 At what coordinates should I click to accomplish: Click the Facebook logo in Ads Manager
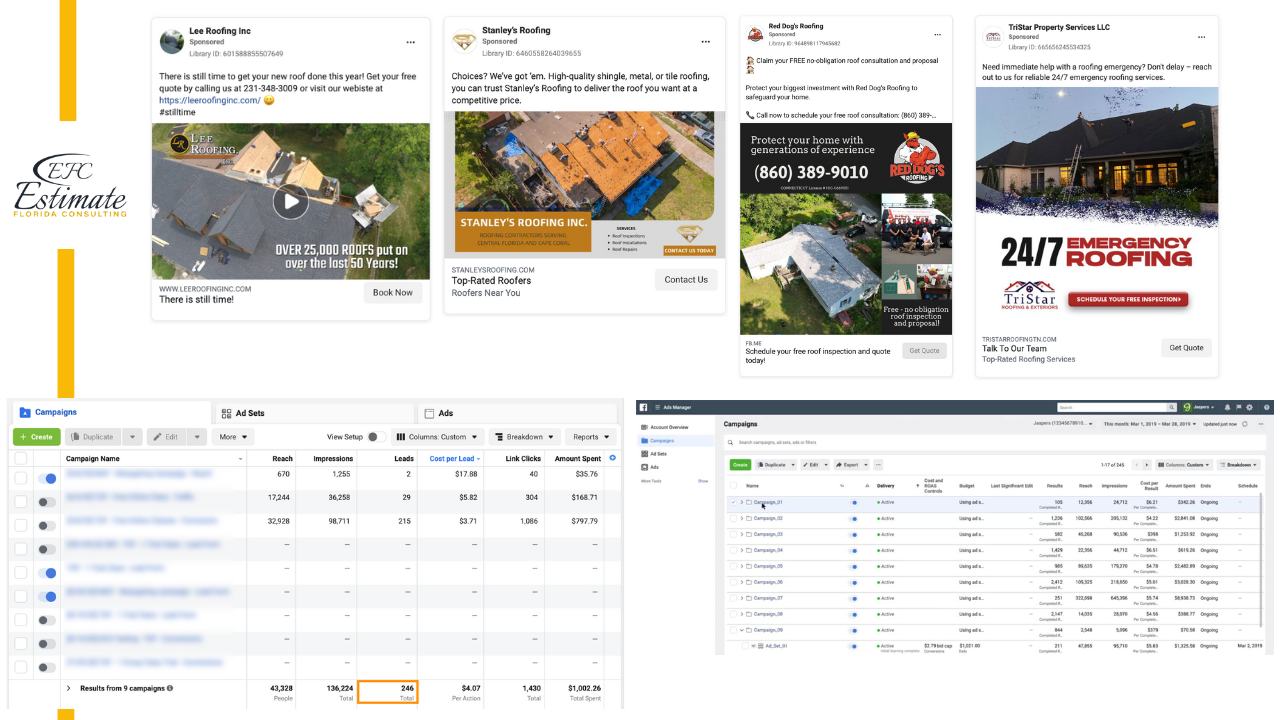point(644,407)
